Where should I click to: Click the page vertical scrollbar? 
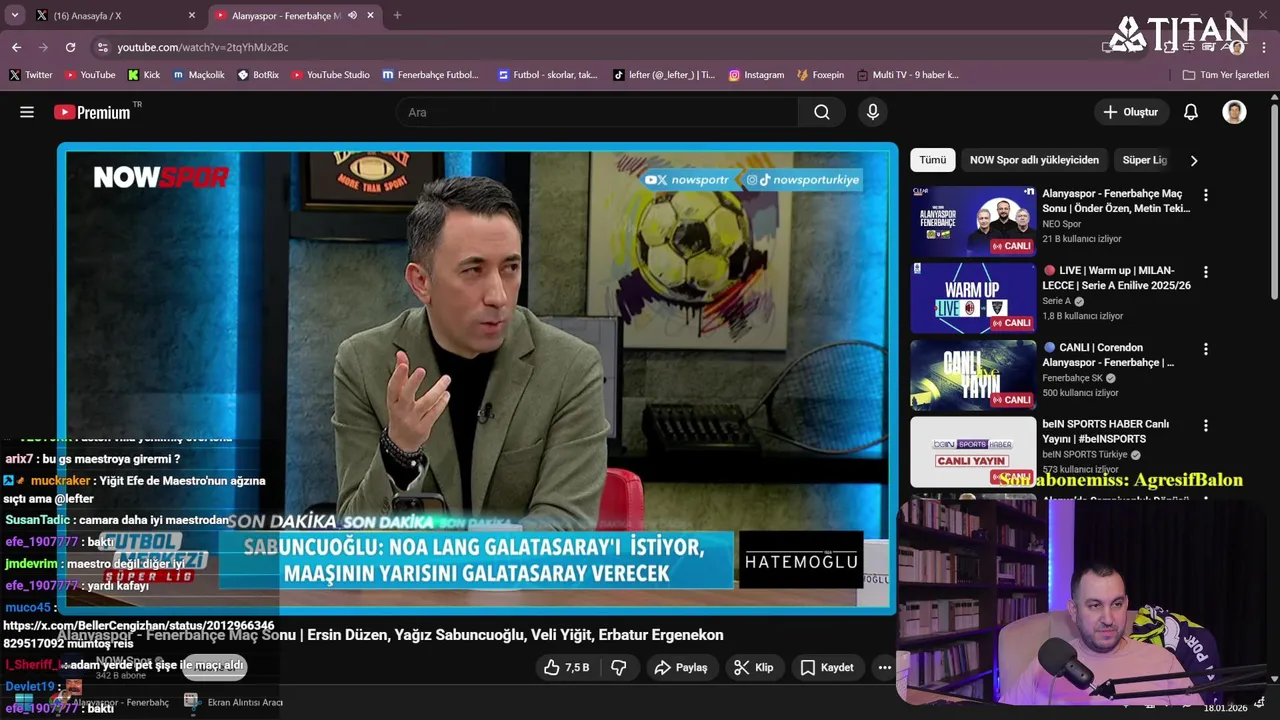pos(1274,200)
